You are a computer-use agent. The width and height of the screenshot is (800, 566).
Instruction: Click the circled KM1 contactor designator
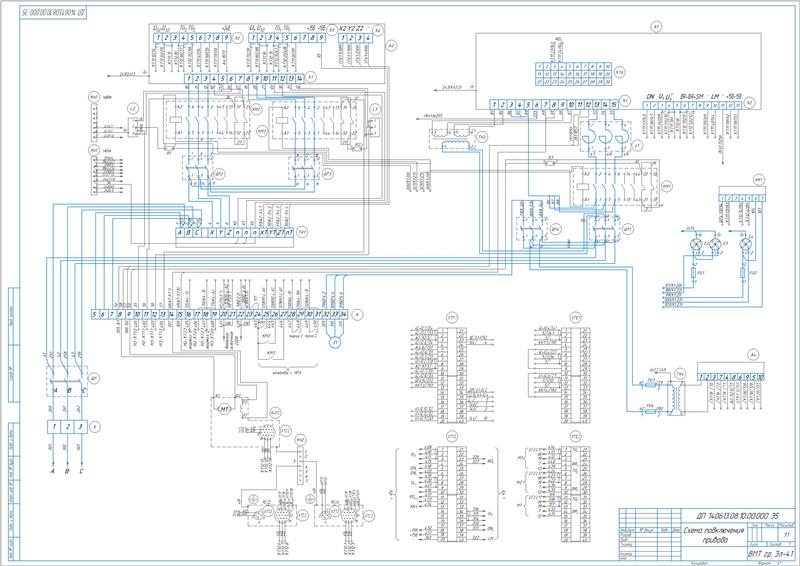click(x=667, y=187)
